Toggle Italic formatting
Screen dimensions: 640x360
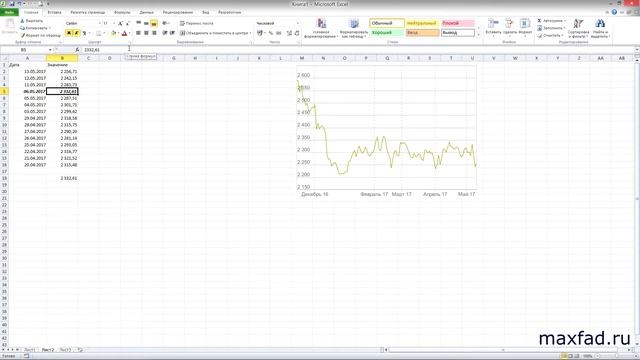(x=76, y=33)
